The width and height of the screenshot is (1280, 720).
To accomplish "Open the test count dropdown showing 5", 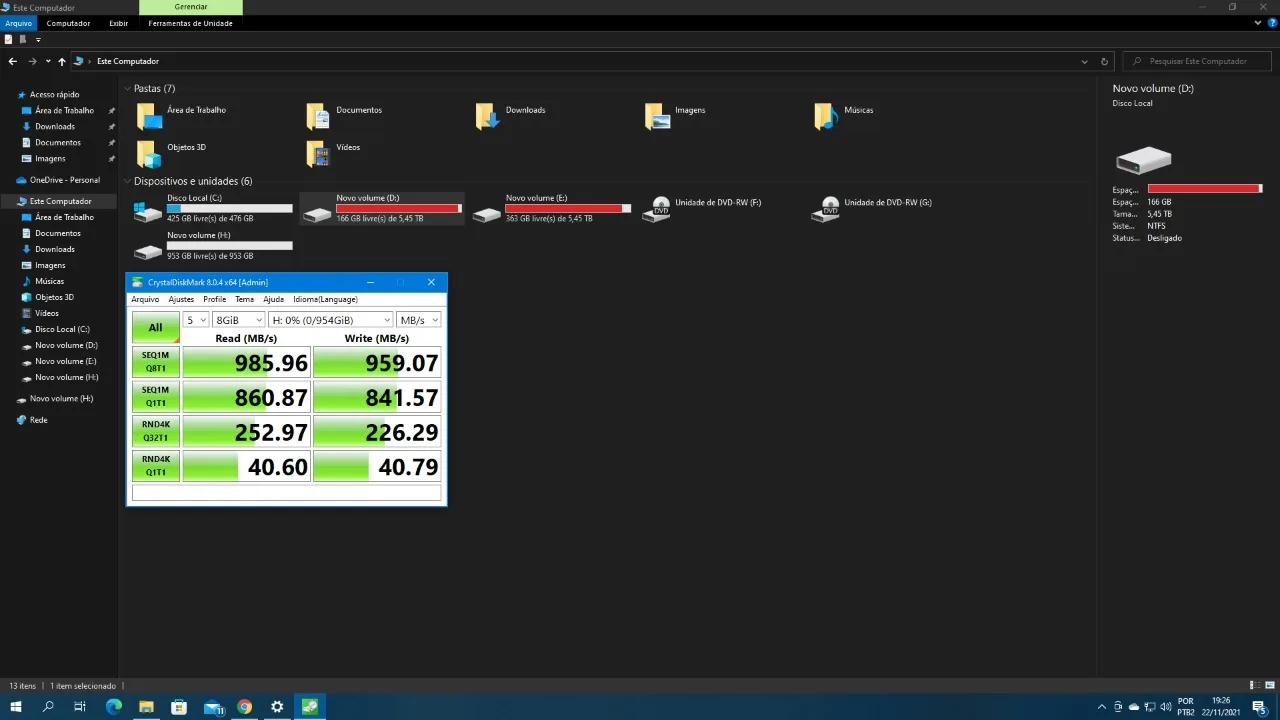I will tap(196, 320).
